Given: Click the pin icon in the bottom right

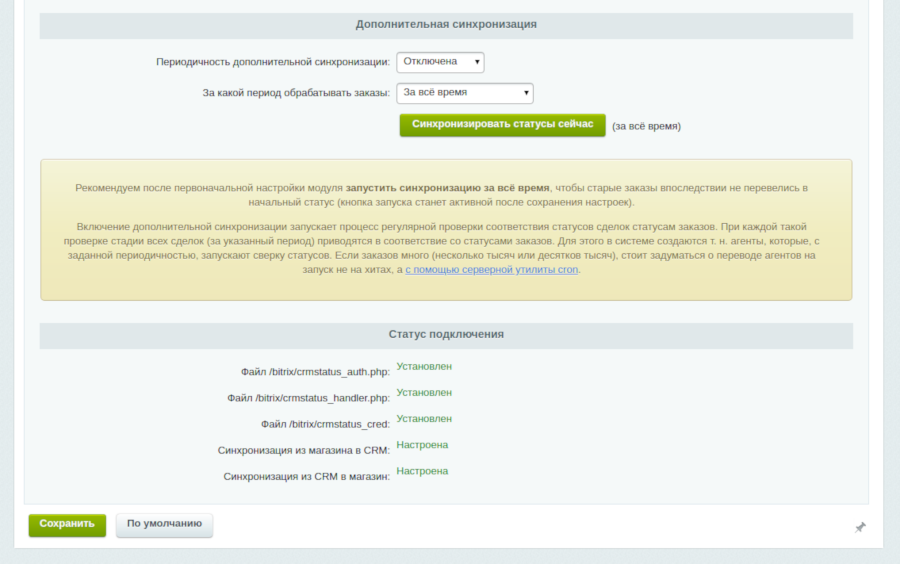Looking at the screenshot, I should 860,527.
